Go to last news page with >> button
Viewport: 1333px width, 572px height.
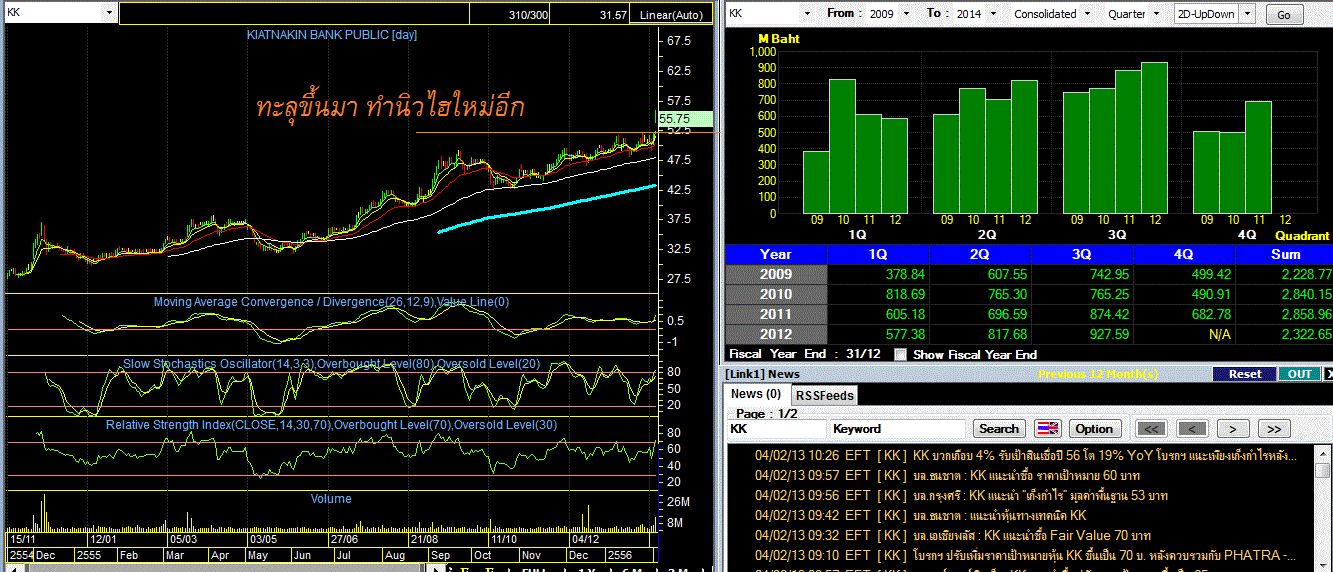pyautogui.click(x=1273, y=429)
